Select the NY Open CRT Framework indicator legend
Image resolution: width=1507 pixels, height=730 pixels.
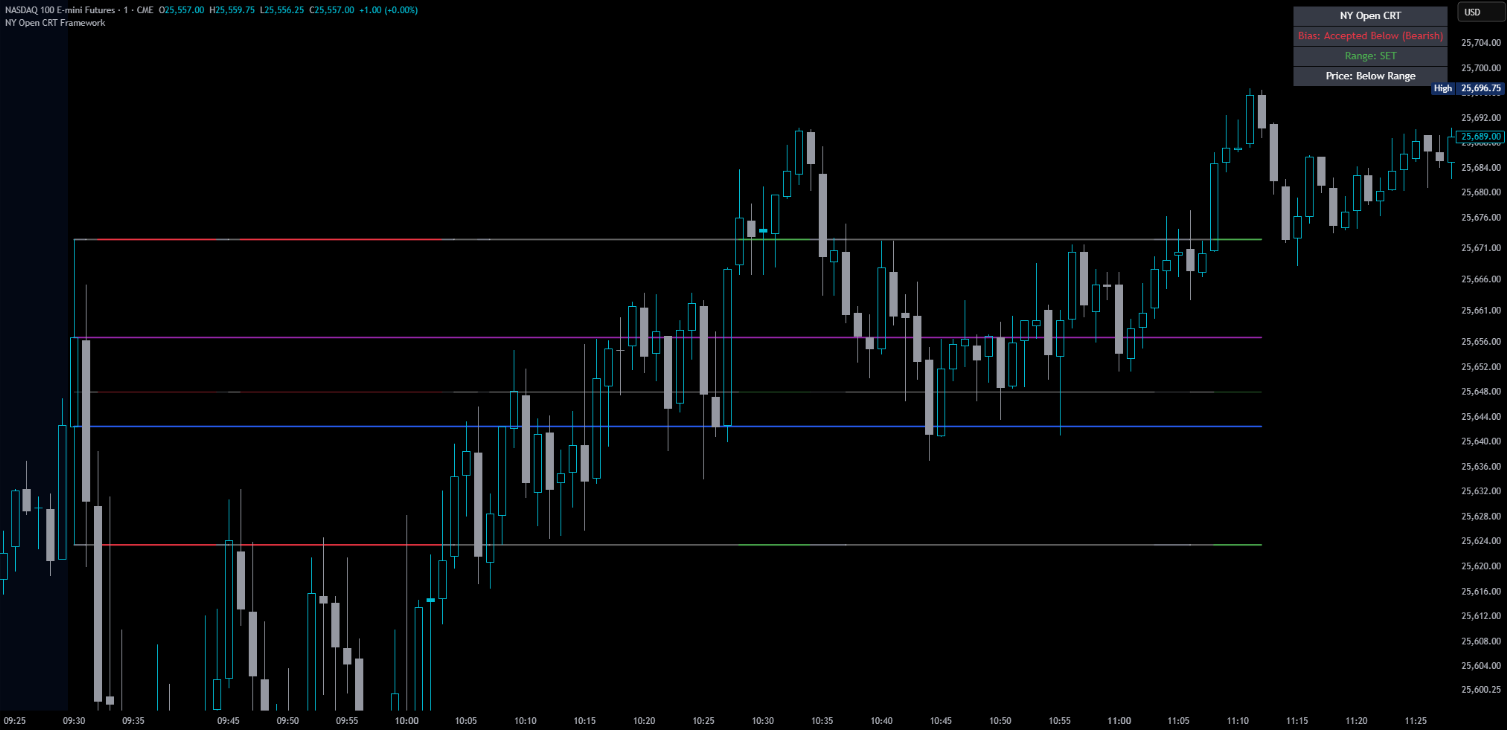(x=52, y=22)
